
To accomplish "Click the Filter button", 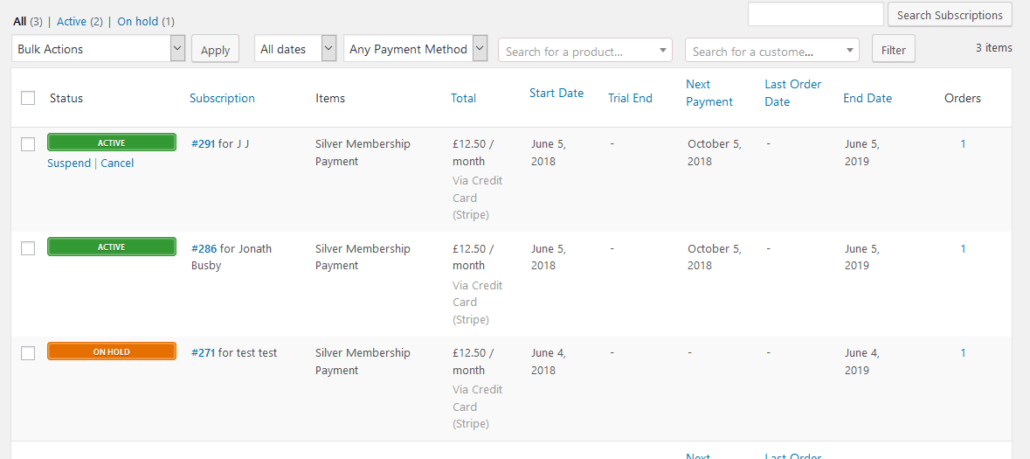I will click(893, 50).
